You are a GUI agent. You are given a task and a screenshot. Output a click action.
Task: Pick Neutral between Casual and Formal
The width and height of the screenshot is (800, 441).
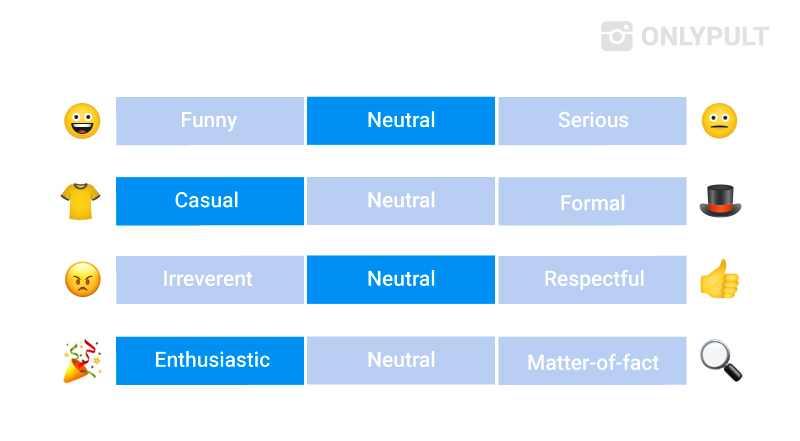(401, 201)
